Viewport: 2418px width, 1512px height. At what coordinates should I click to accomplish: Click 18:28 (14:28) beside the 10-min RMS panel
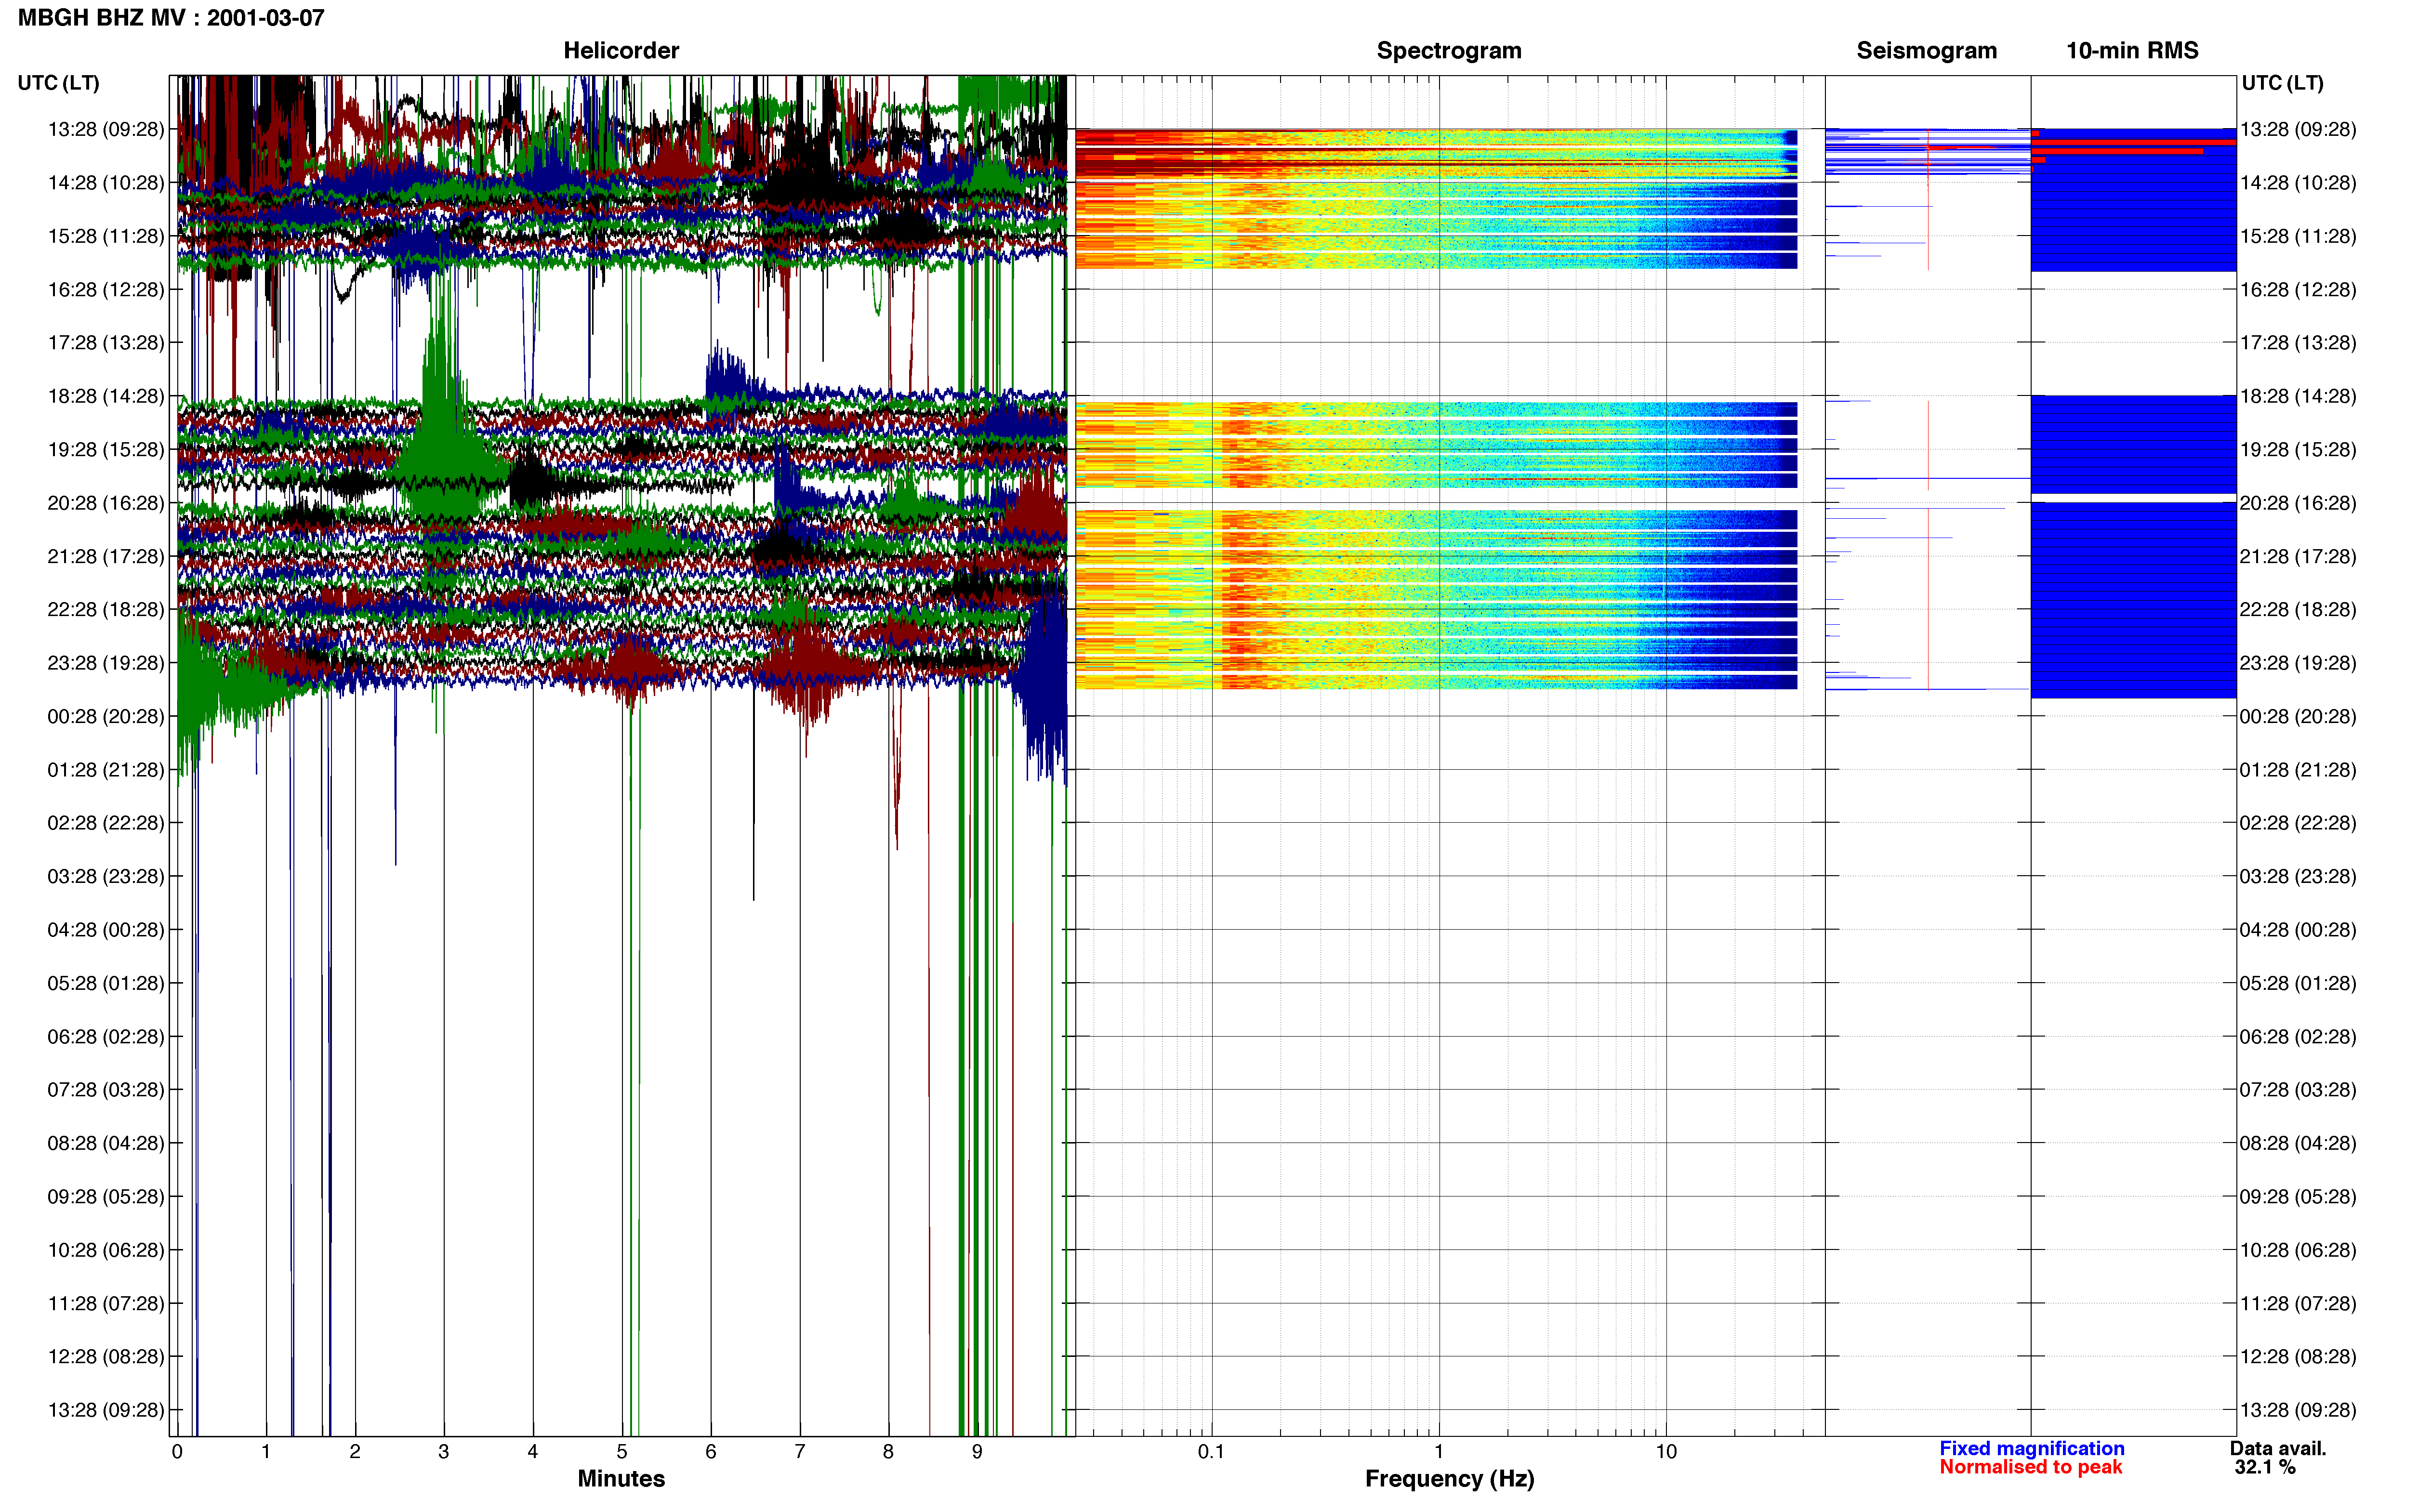click(x=2298, y=396)
